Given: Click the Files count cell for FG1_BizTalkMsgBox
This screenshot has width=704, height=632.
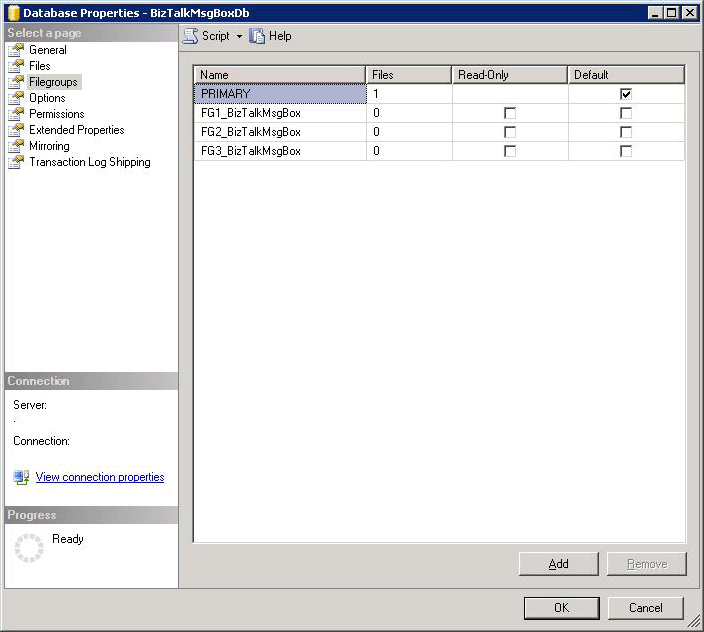Looking at the screenshot, I should pos(409,113).
